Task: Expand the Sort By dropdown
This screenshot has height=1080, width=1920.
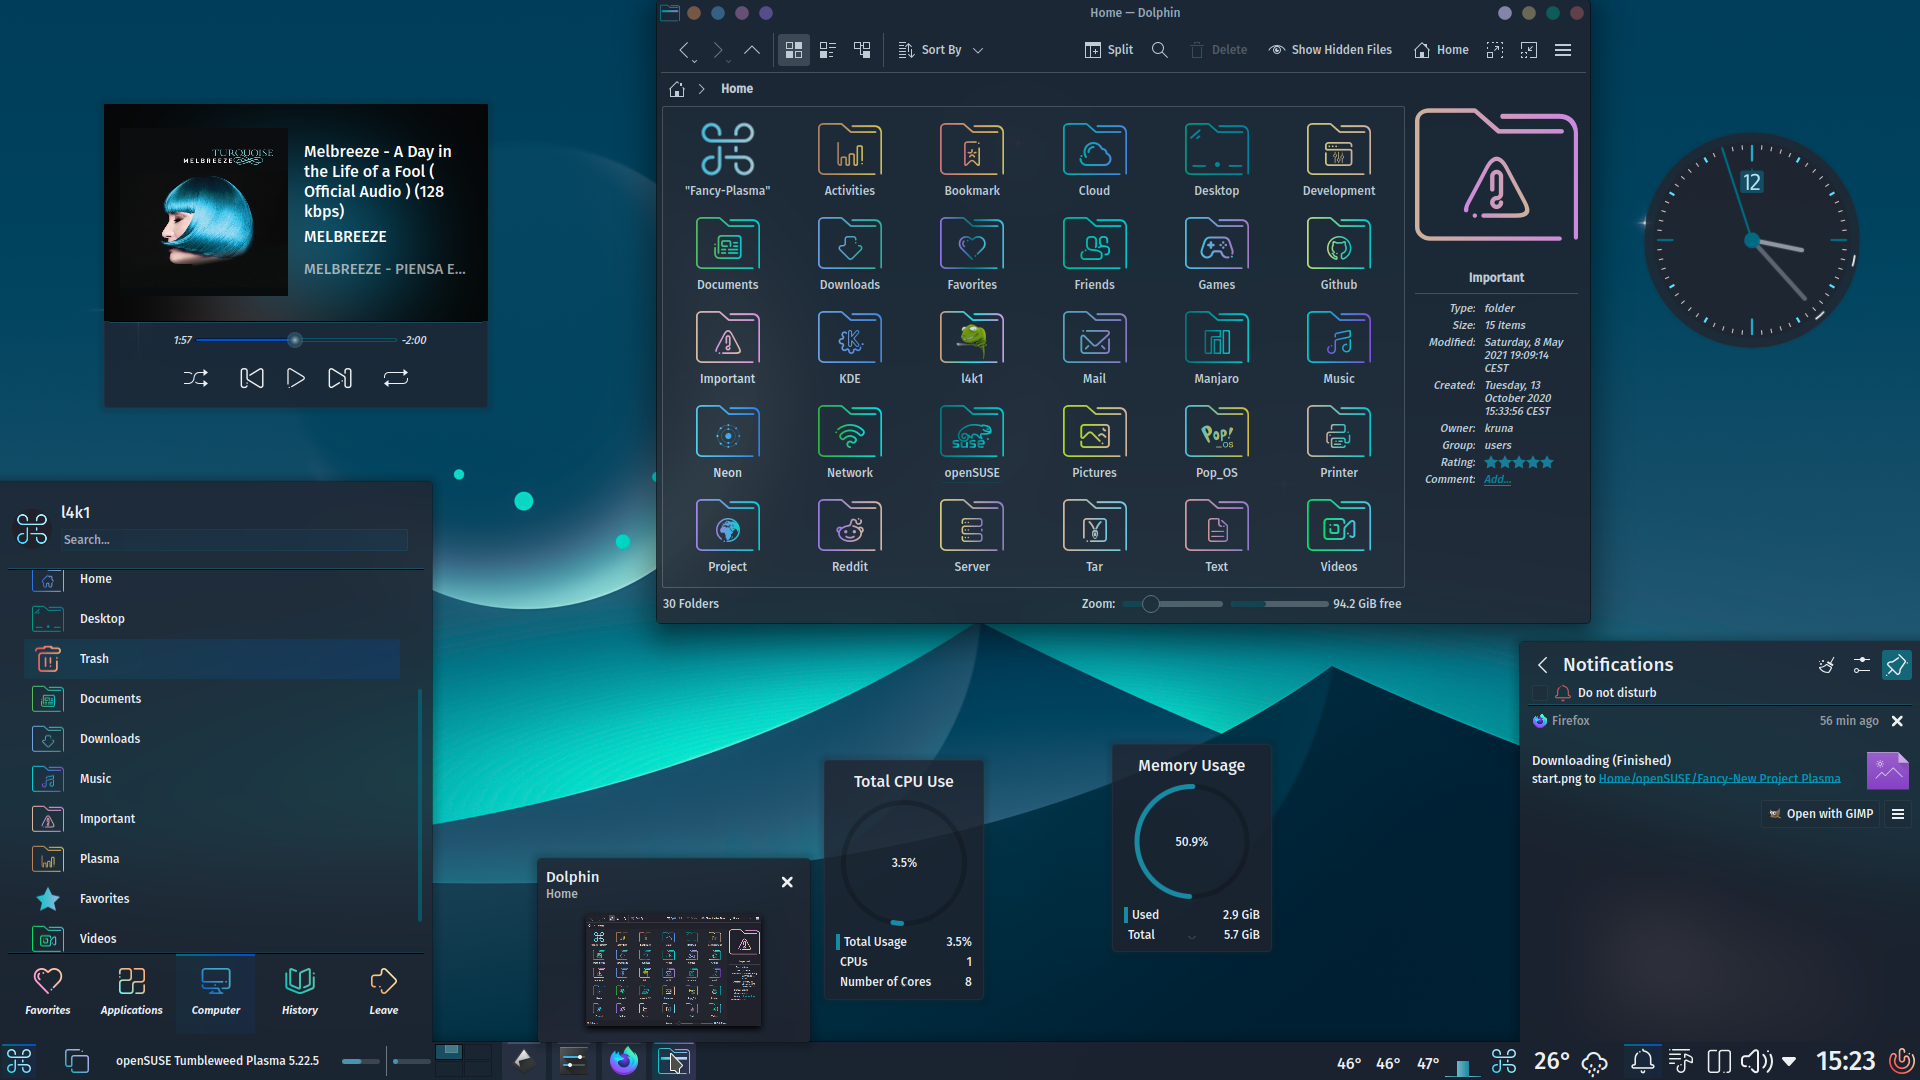Action: 941,50
